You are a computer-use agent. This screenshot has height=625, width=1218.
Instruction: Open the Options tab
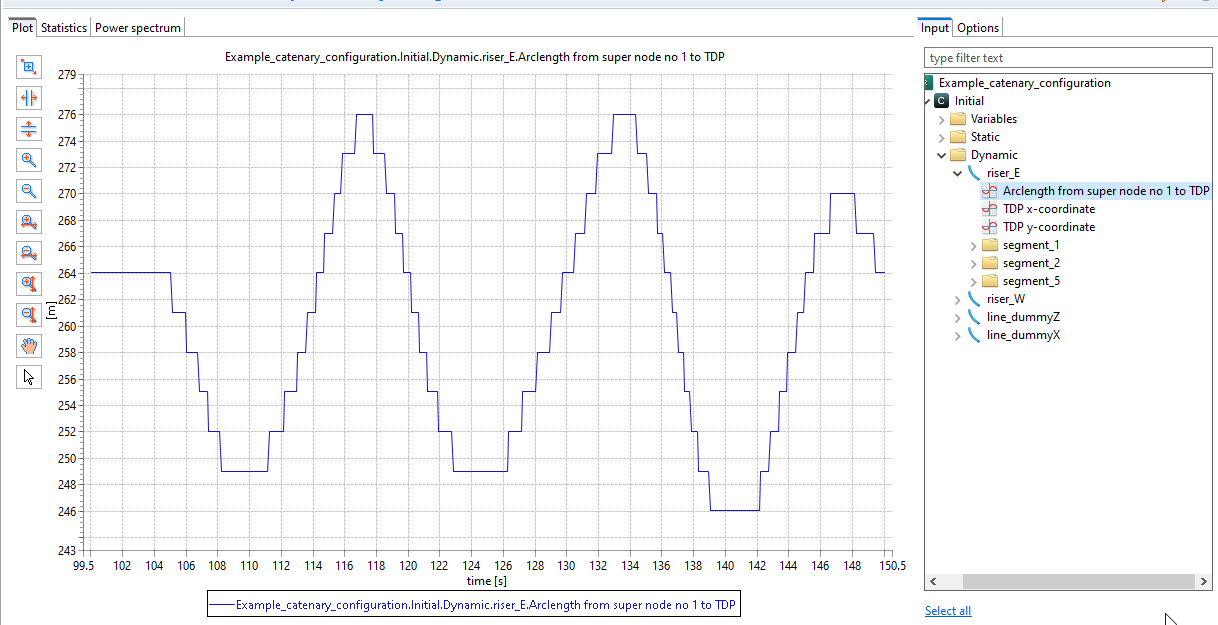[977, 28]
